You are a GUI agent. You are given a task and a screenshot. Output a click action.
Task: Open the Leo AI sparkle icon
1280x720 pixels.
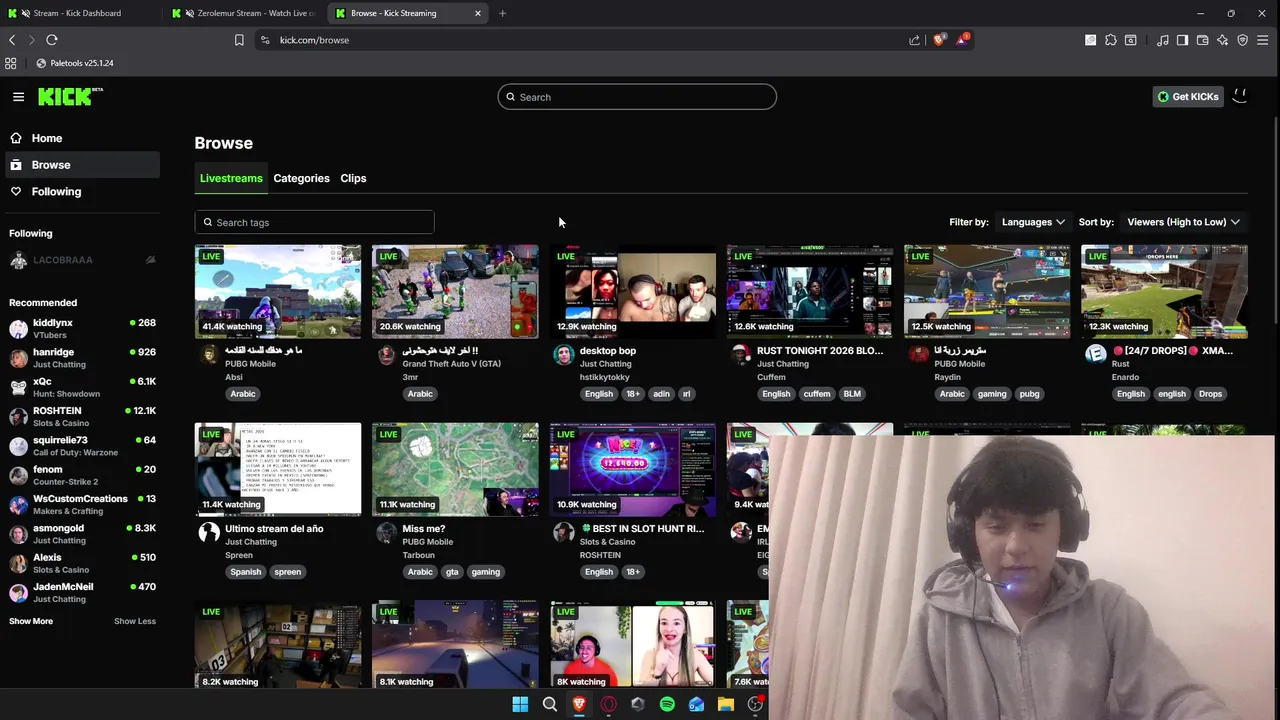pyautogui.click(x=1222, y=40)
